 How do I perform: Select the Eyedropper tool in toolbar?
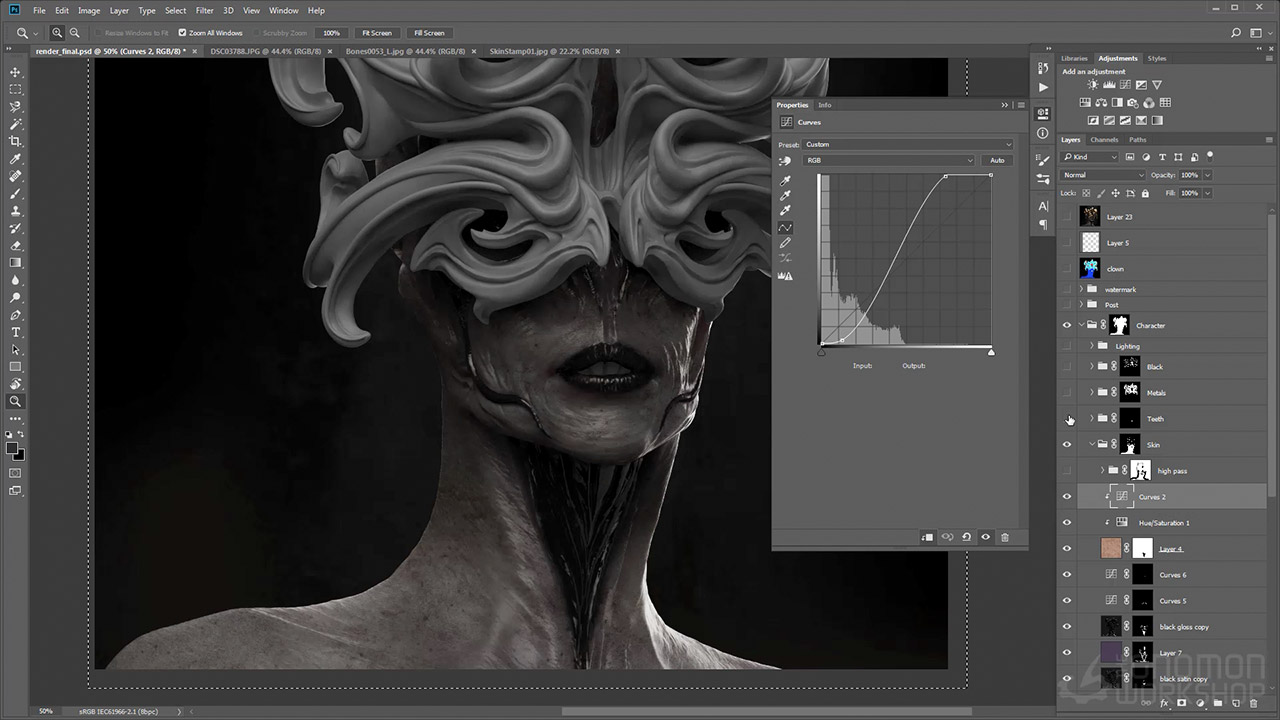(15, 159)
